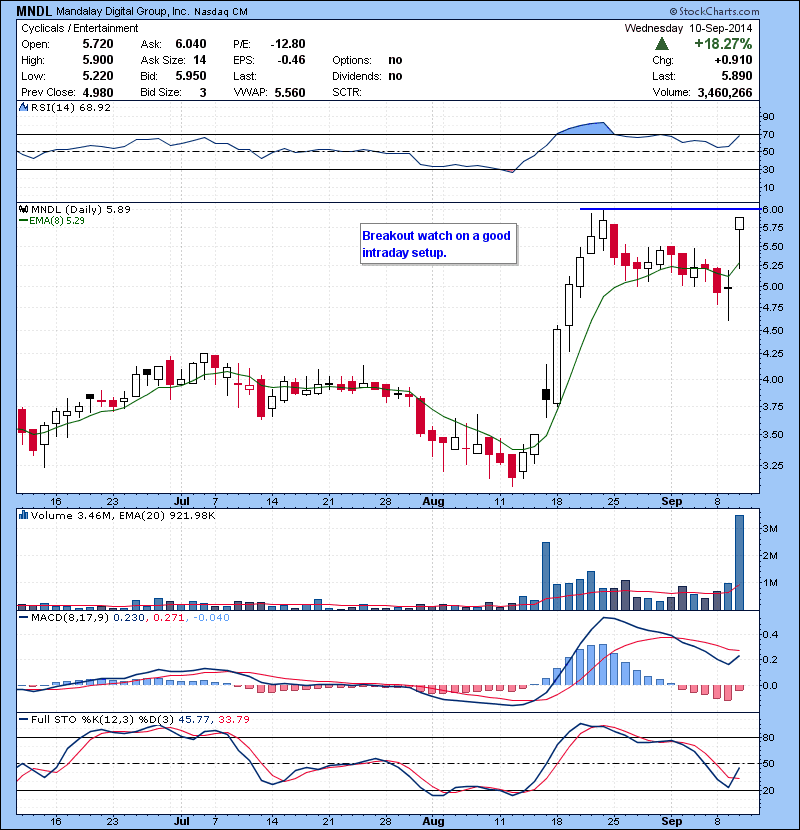800x830 pixels.
Task: Click the Aug label below the price chart
Action: click(x=433, y=501)
